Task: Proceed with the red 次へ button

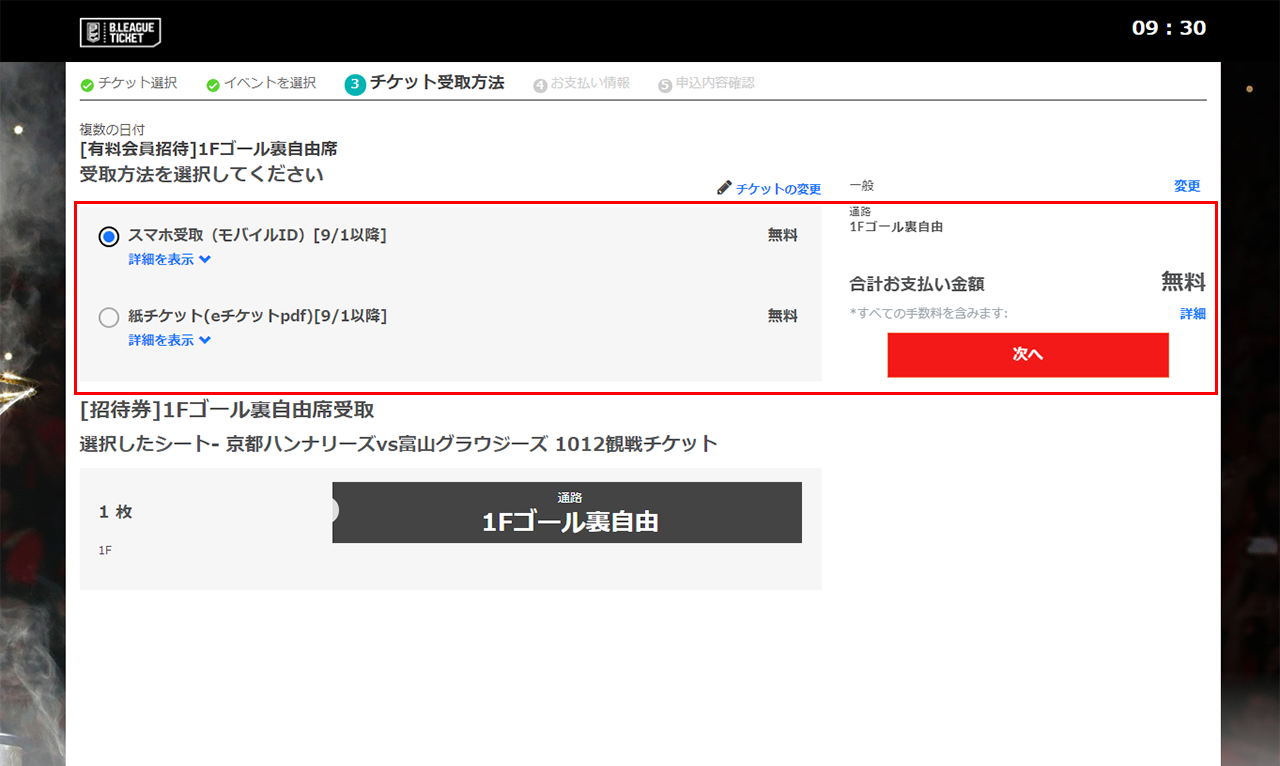Action: coord(1028,355)
